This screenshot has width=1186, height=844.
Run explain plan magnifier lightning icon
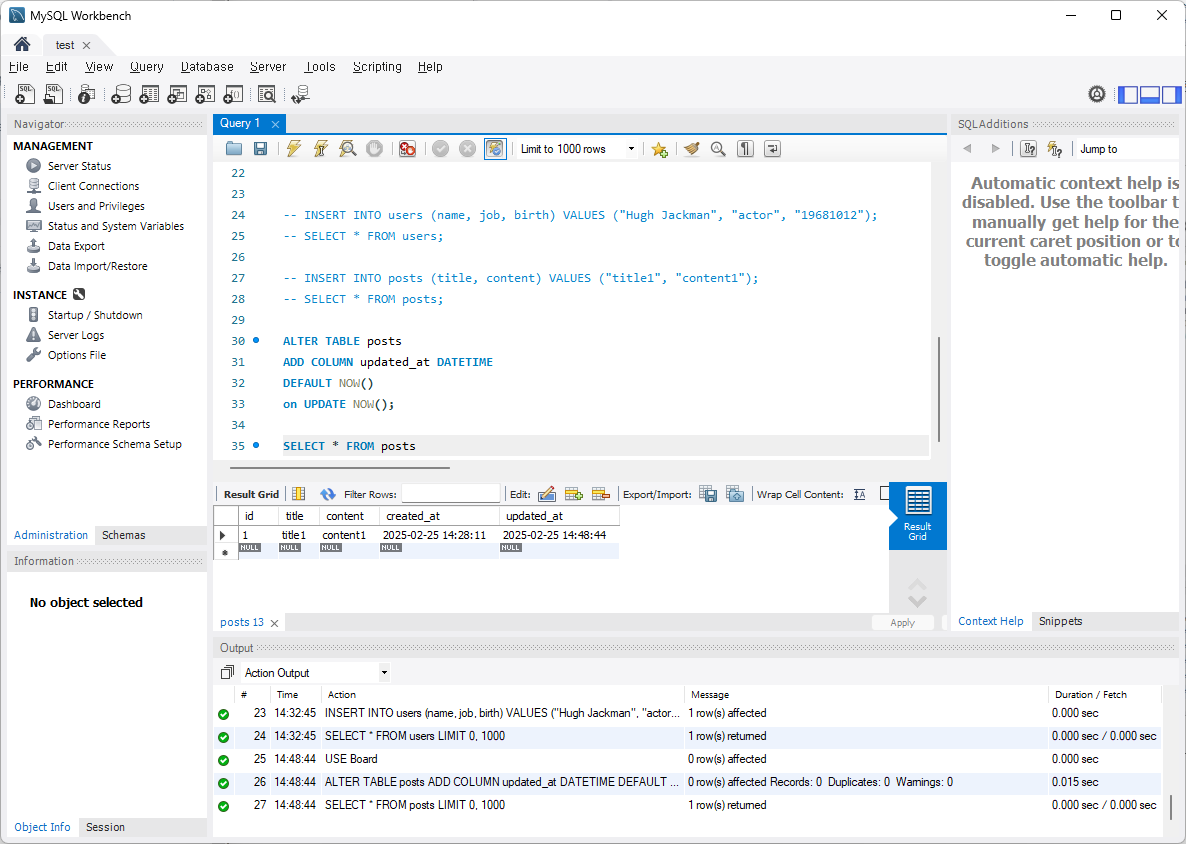[x=348, y=149]
